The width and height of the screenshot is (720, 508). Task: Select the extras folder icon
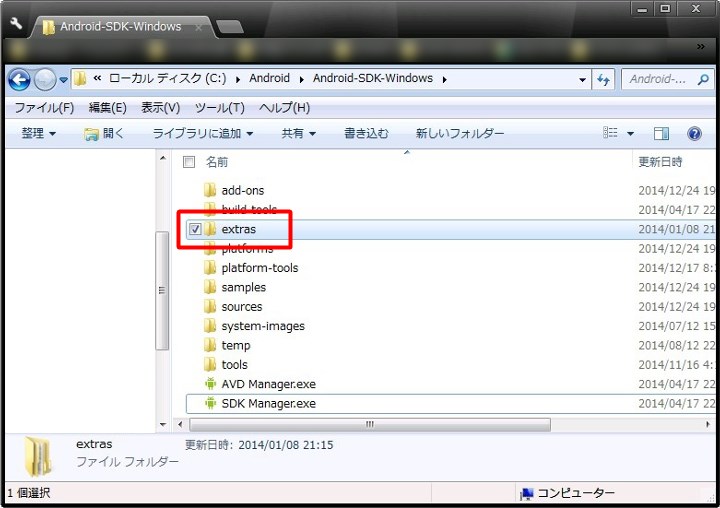pyautogui.click(x=210, y=228)
